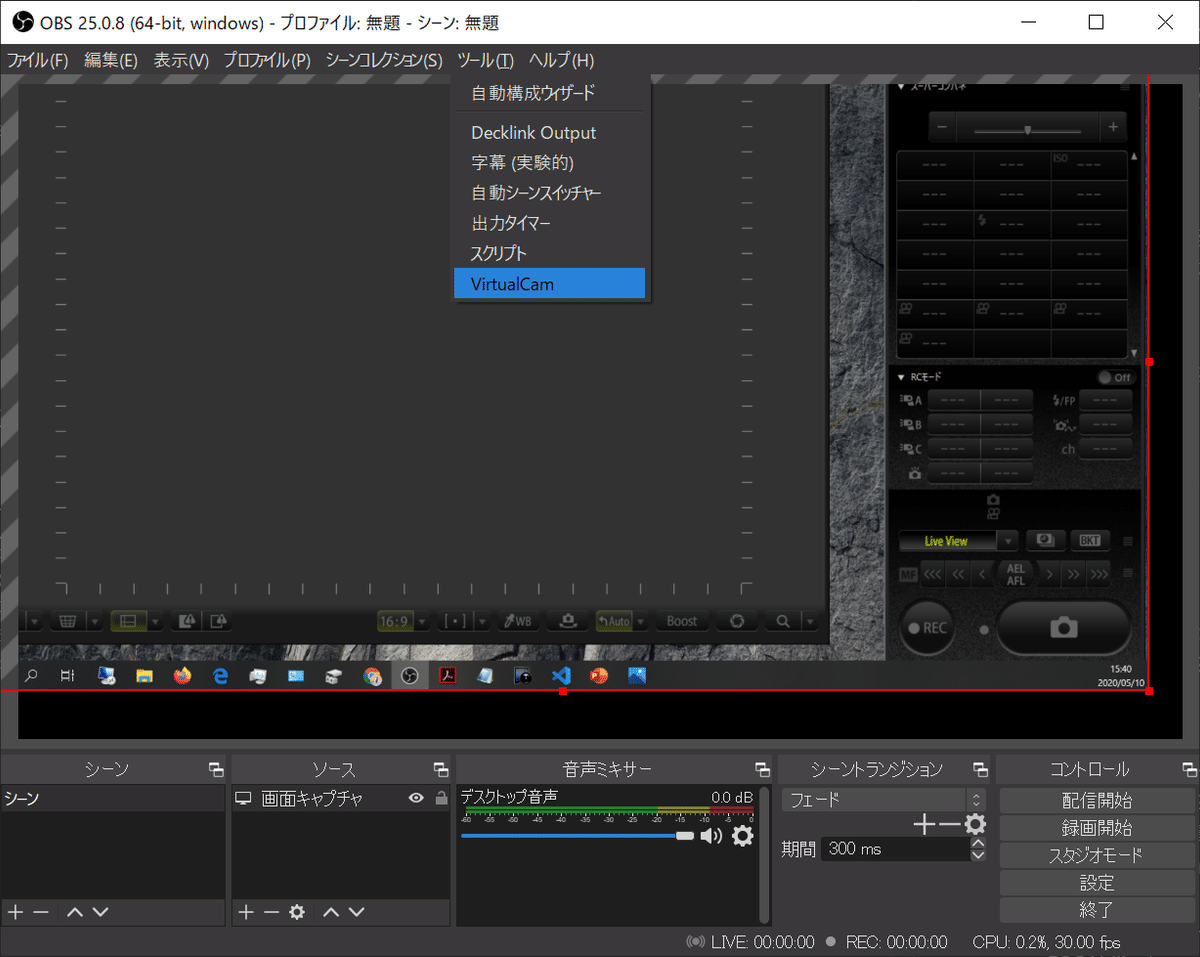Remove the selected source with minus icon

point(271,912)
